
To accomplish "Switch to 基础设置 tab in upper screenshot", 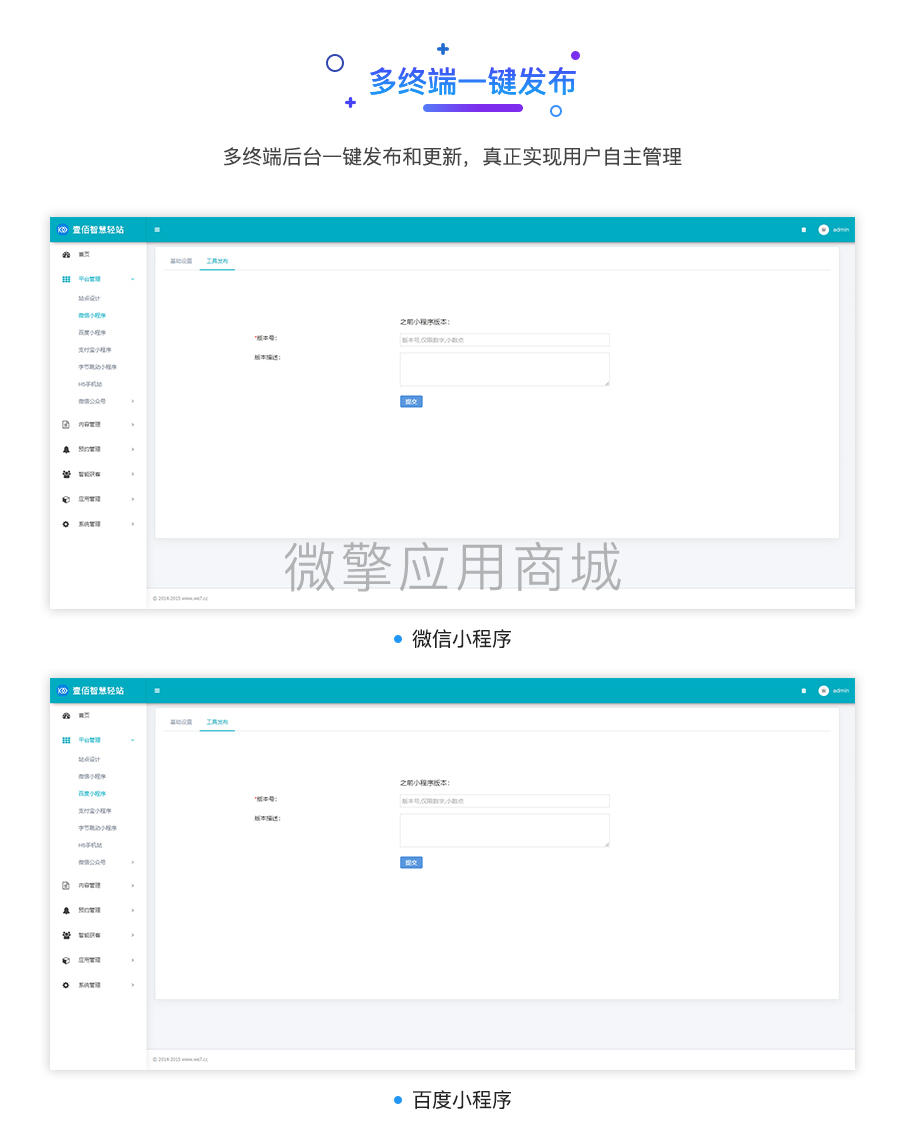I will pyautogui.click(x=181, y=261).
